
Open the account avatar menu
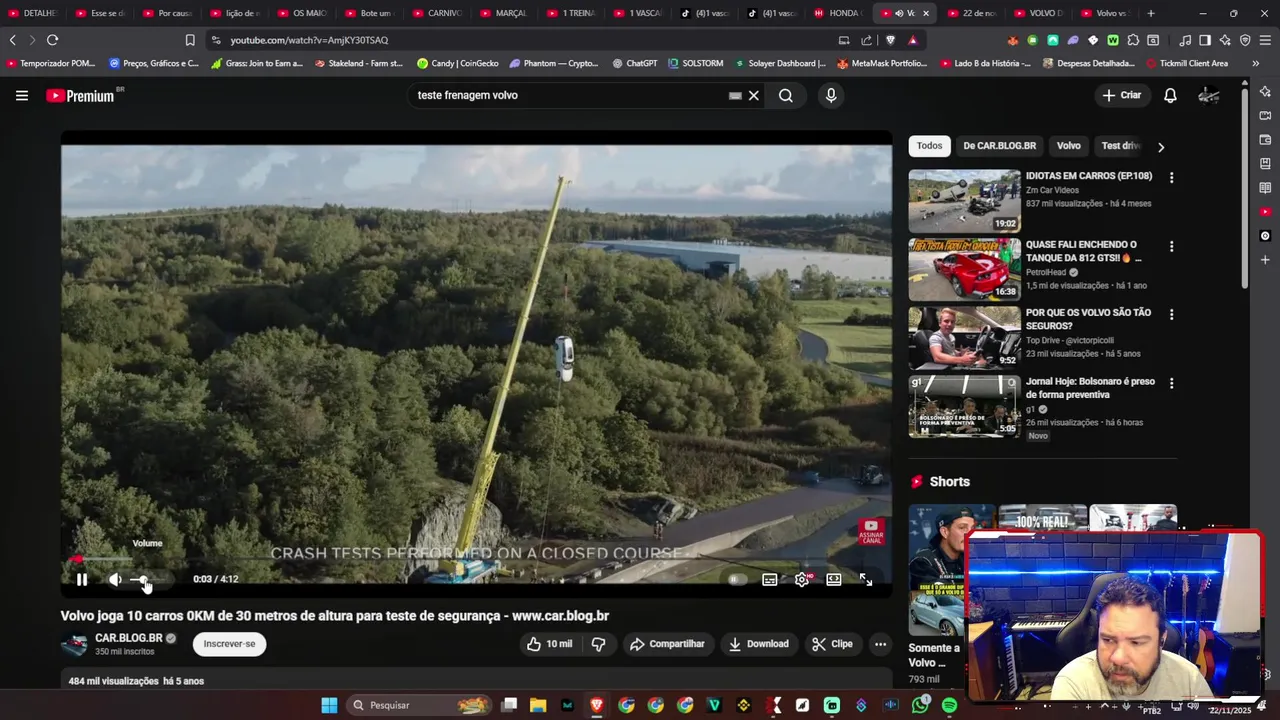[1209, 96]
